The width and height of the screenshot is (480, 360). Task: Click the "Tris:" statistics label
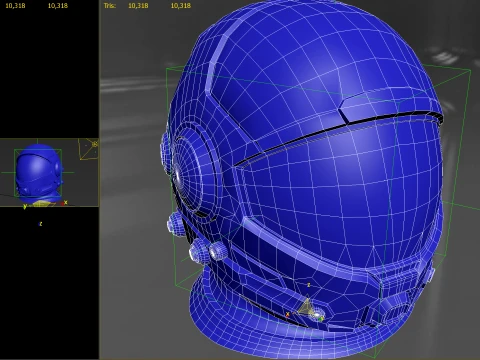pos(110,6)
